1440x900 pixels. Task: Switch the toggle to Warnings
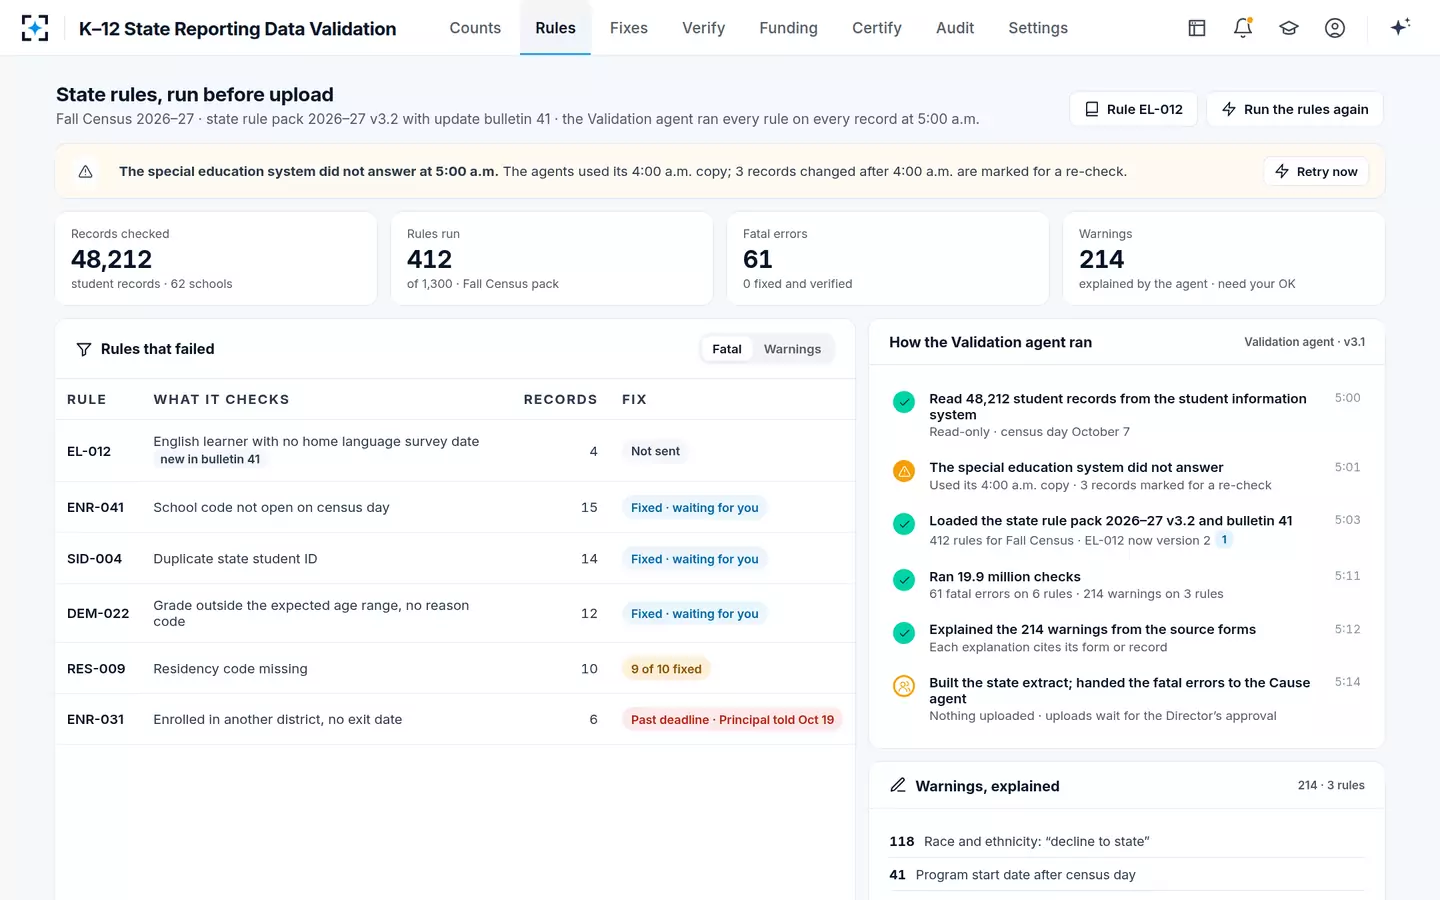pos(792,349)
